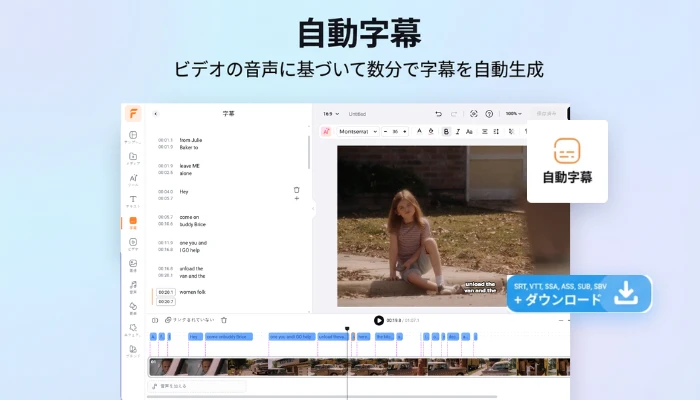Click the add audio track button
This screenshot has width=700, height=400.
point(196,386)
